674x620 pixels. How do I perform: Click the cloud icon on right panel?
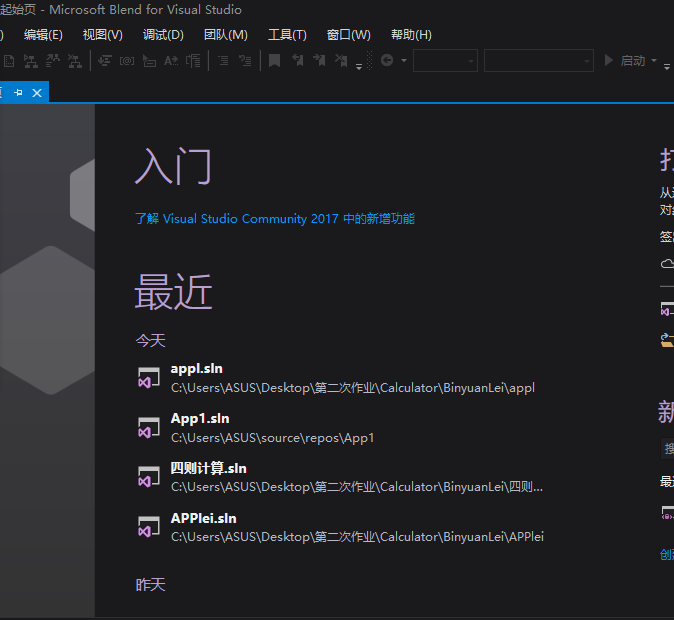(668, 264)
